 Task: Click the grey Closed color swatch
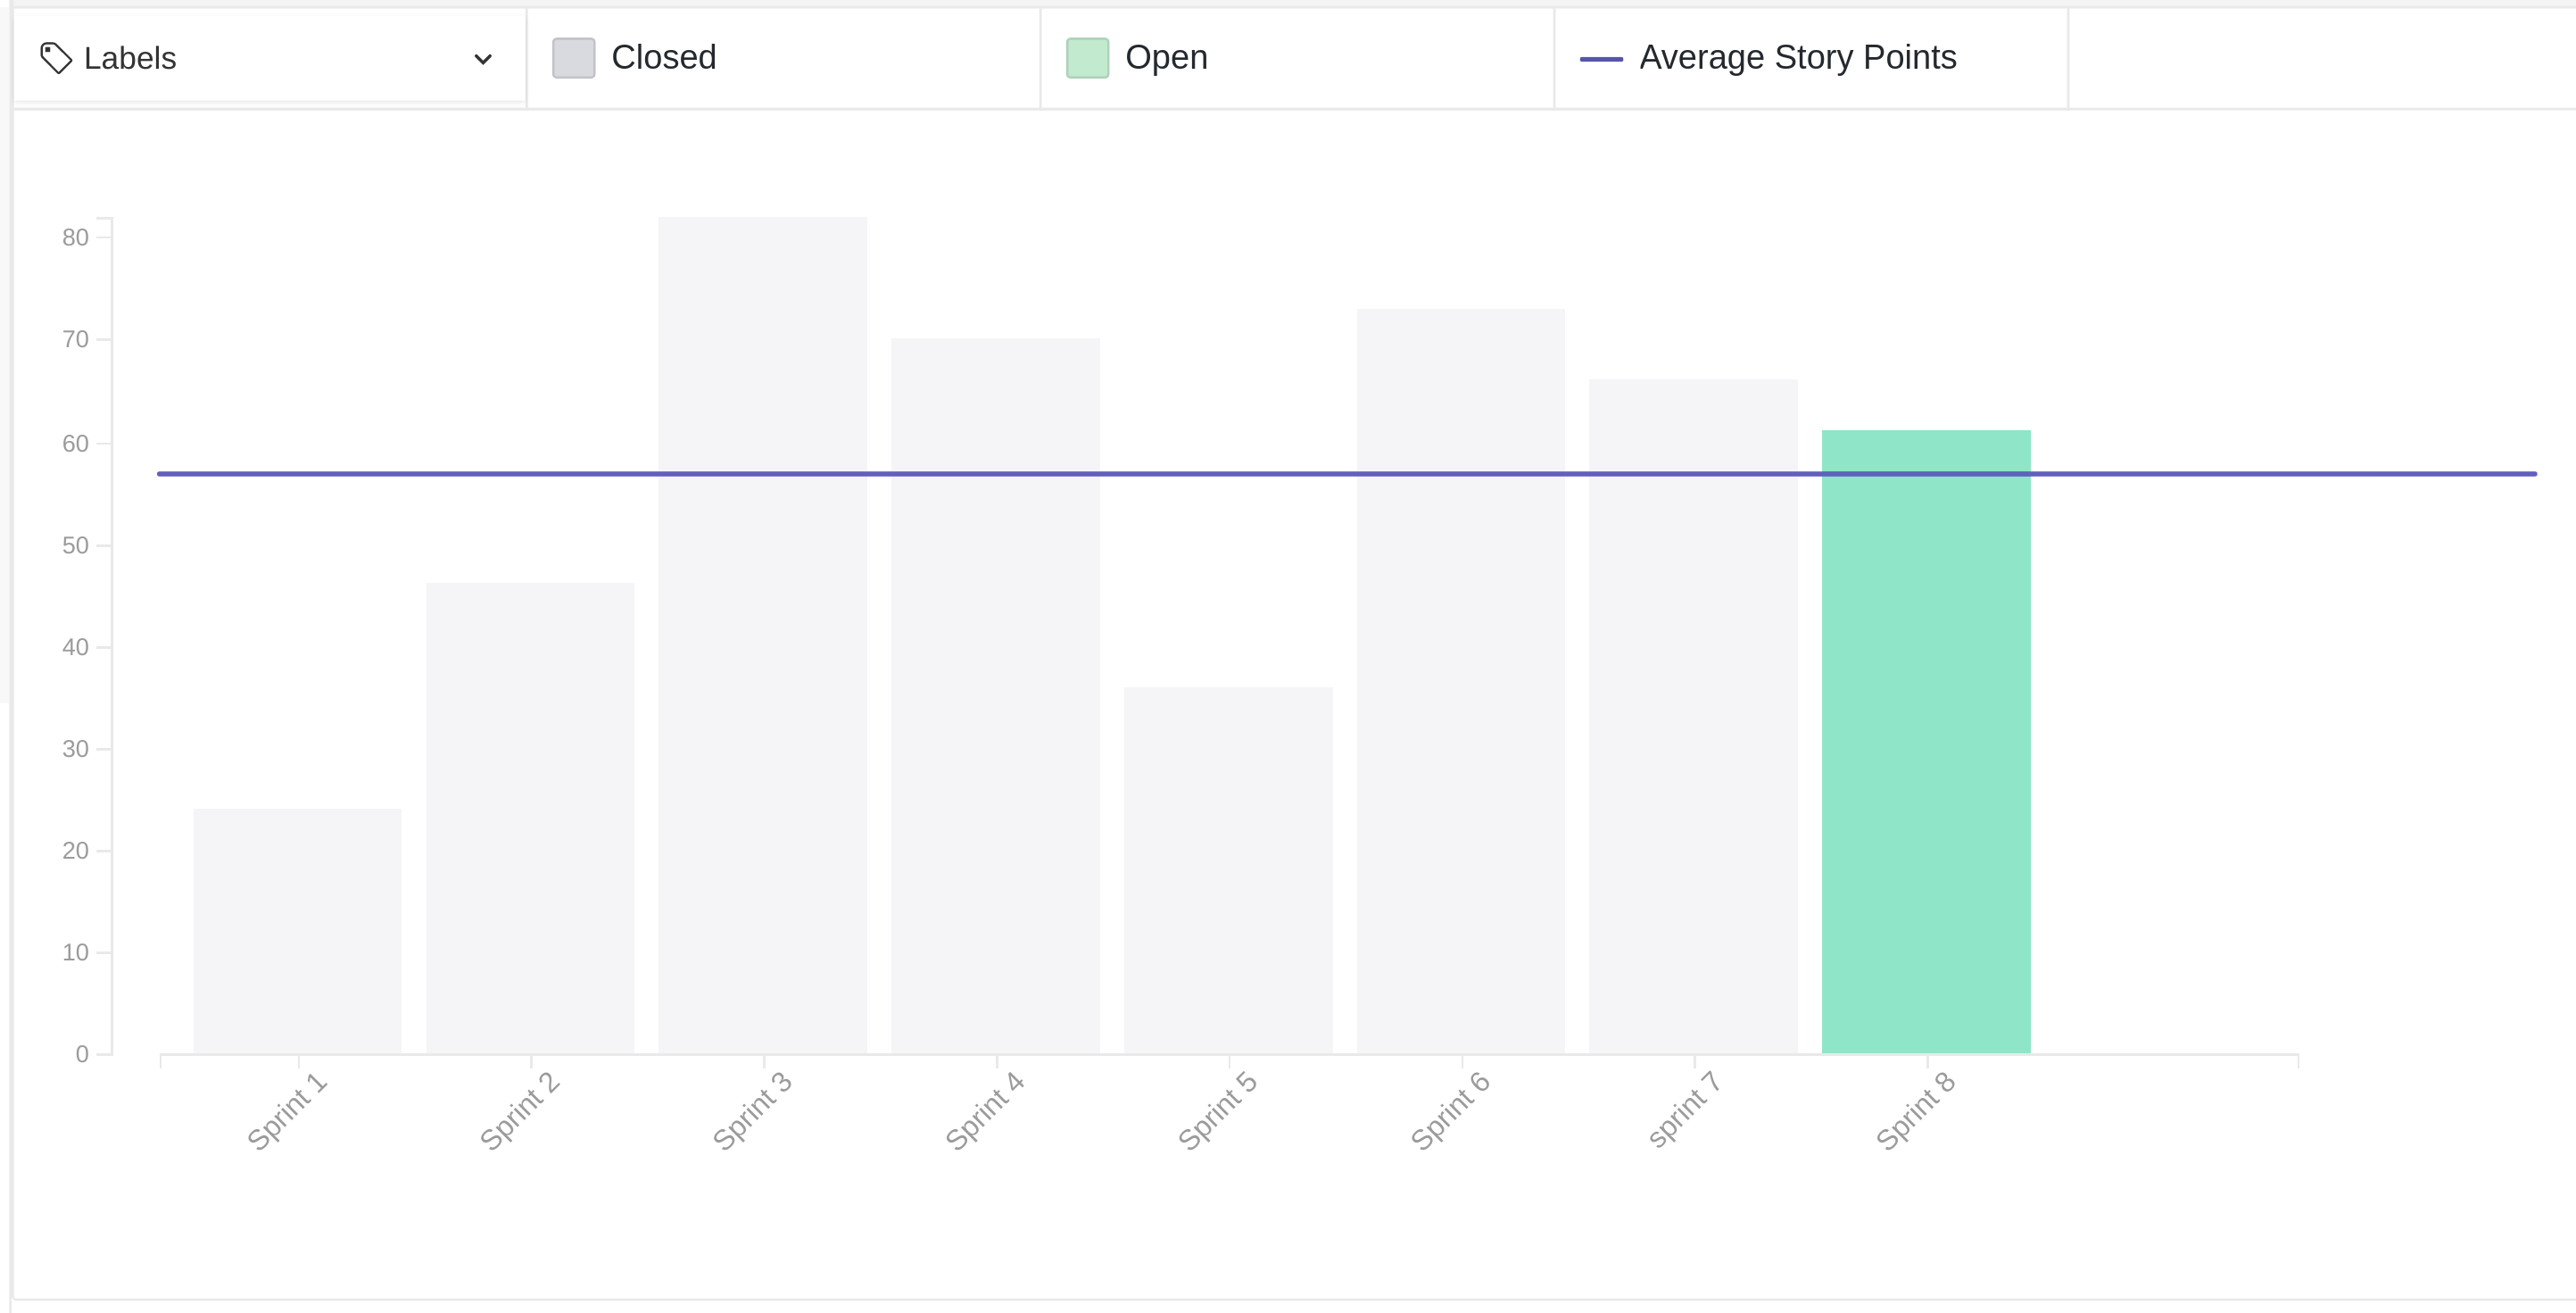point(574,58)
